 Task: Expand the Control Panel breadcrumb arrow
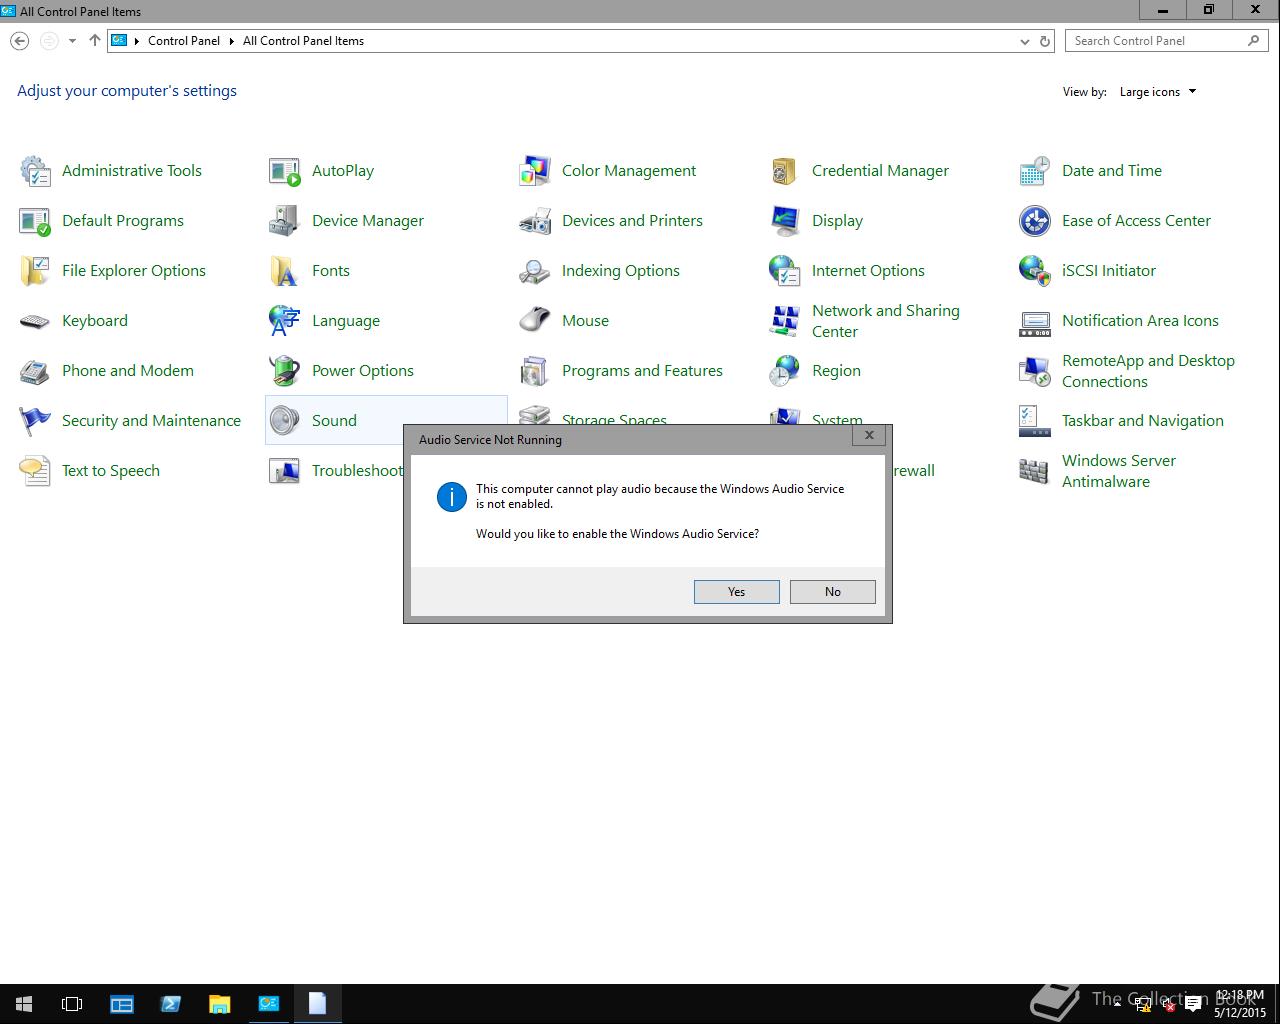tap(231, 41)
